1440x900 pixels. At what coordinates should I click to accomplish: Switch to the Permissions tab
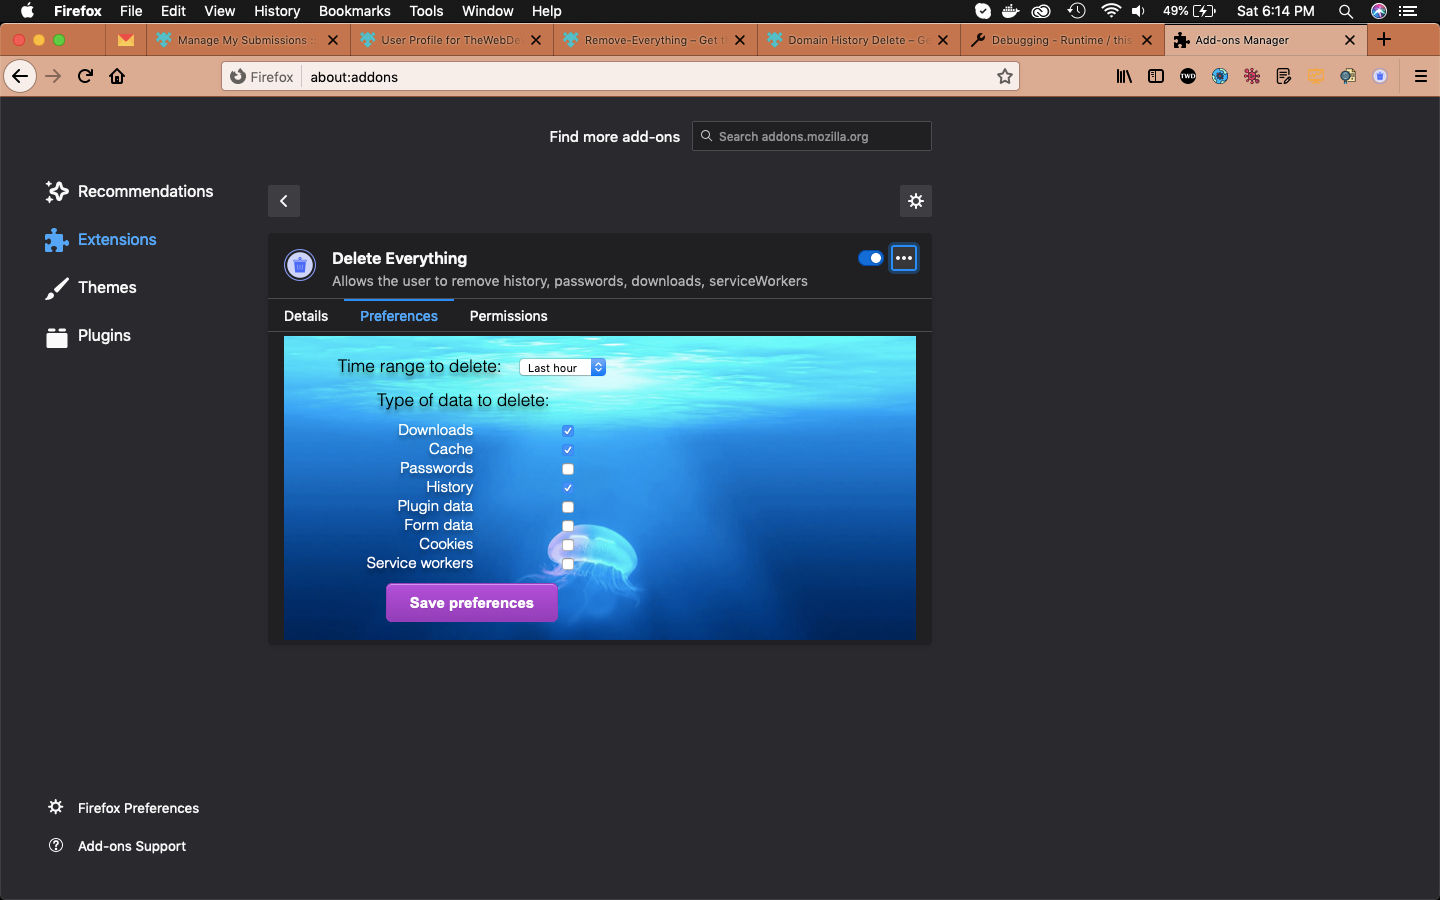click(509, 316)
